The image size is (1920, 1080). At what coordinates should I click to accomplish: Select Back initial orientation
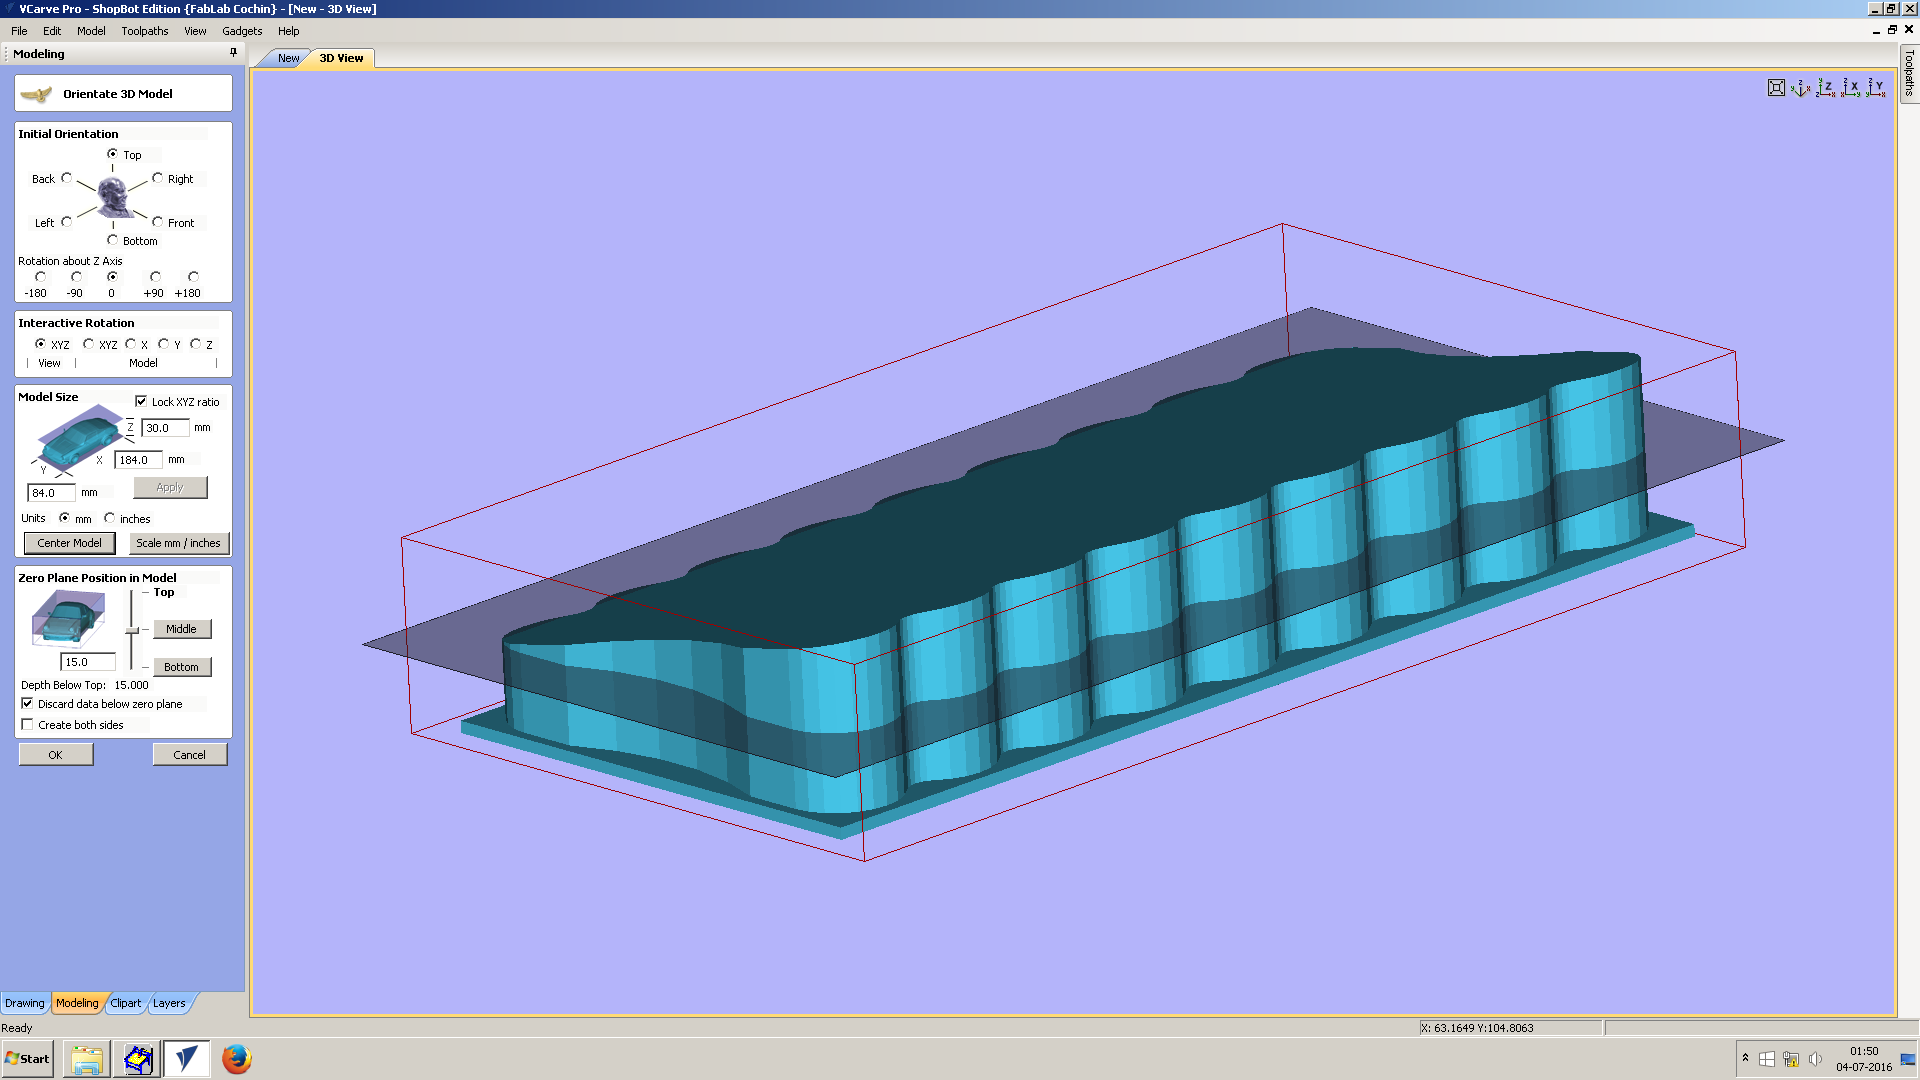(x=67, y=178)
